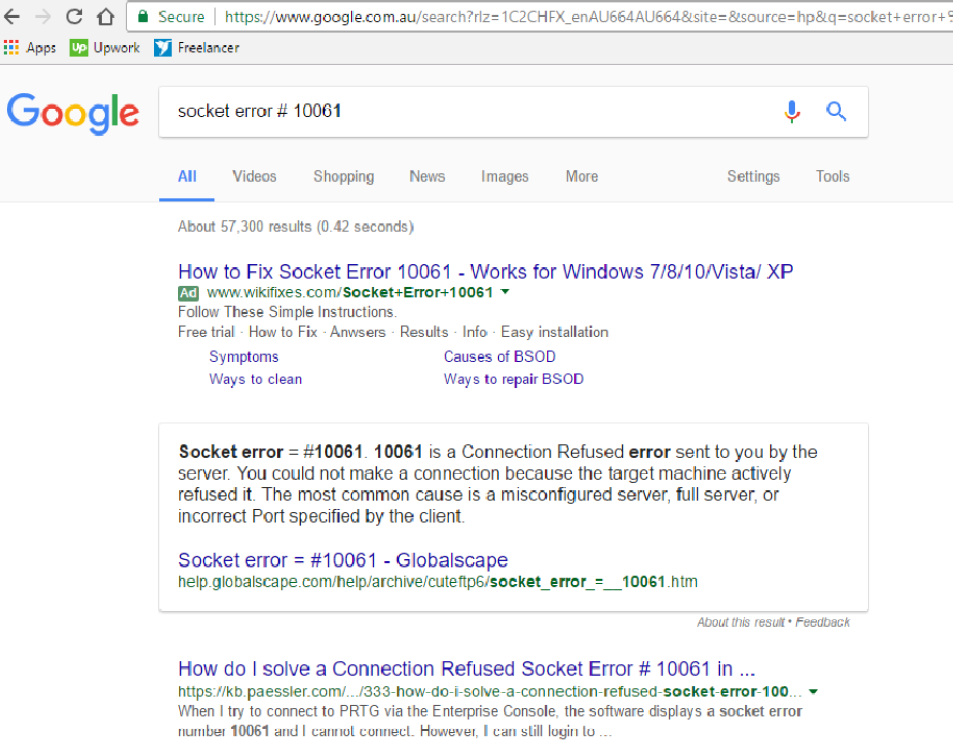Image resolution: width=955 pixels, height=746 pixels.
Task: Click the featured snippet paragraph text
Action: (x=498, y=484)
